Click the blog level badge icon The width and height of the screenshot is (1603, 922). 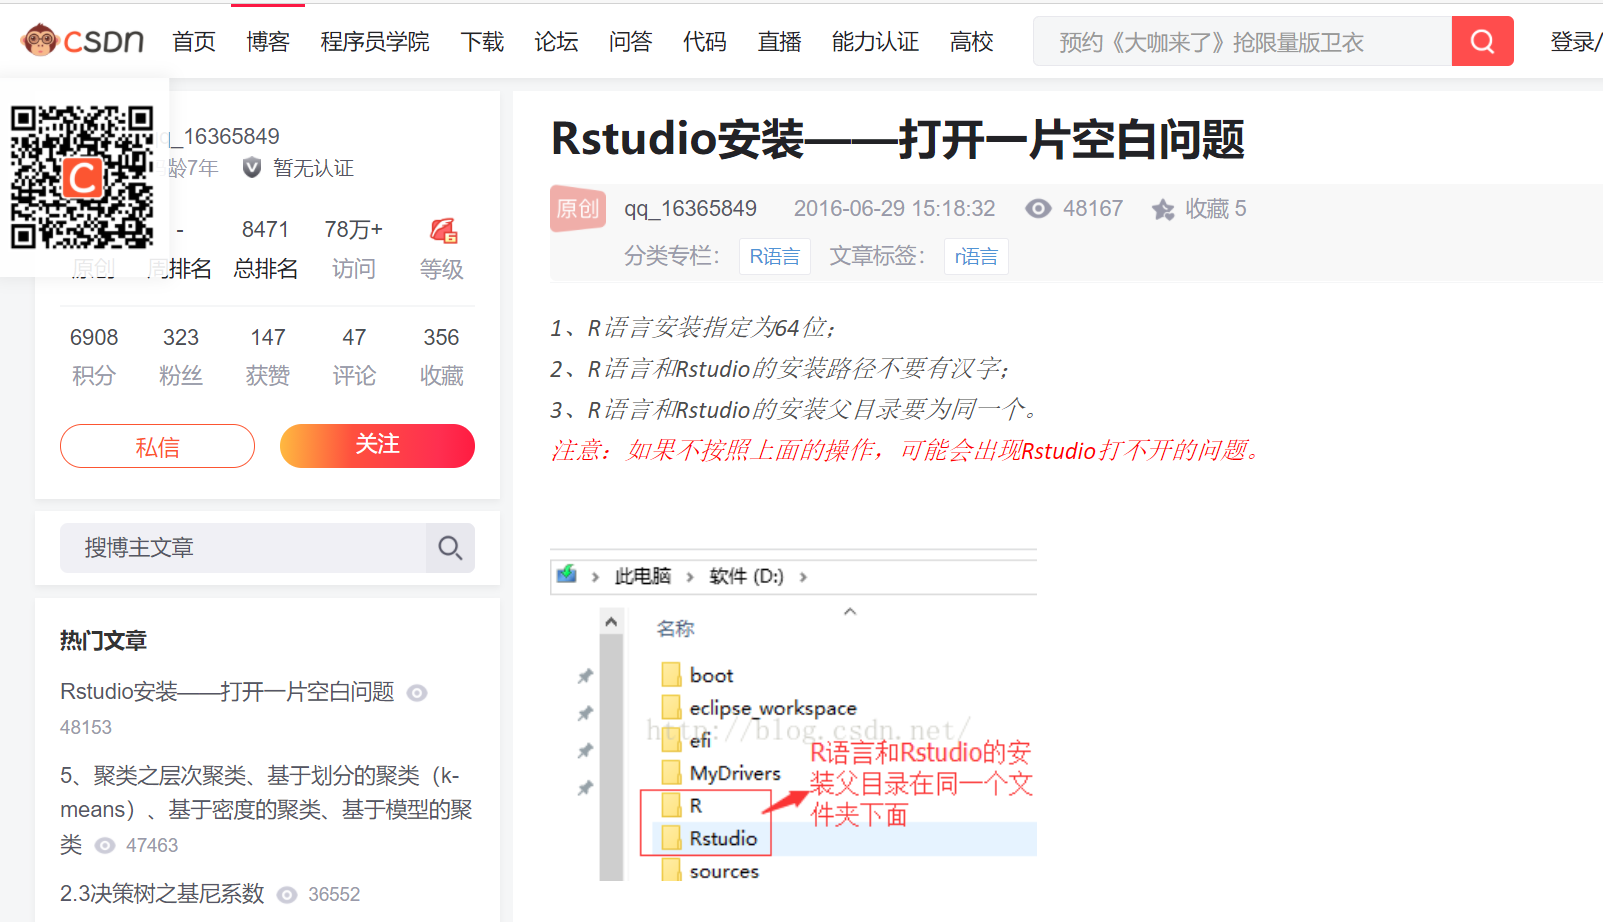tap(443, 231)
